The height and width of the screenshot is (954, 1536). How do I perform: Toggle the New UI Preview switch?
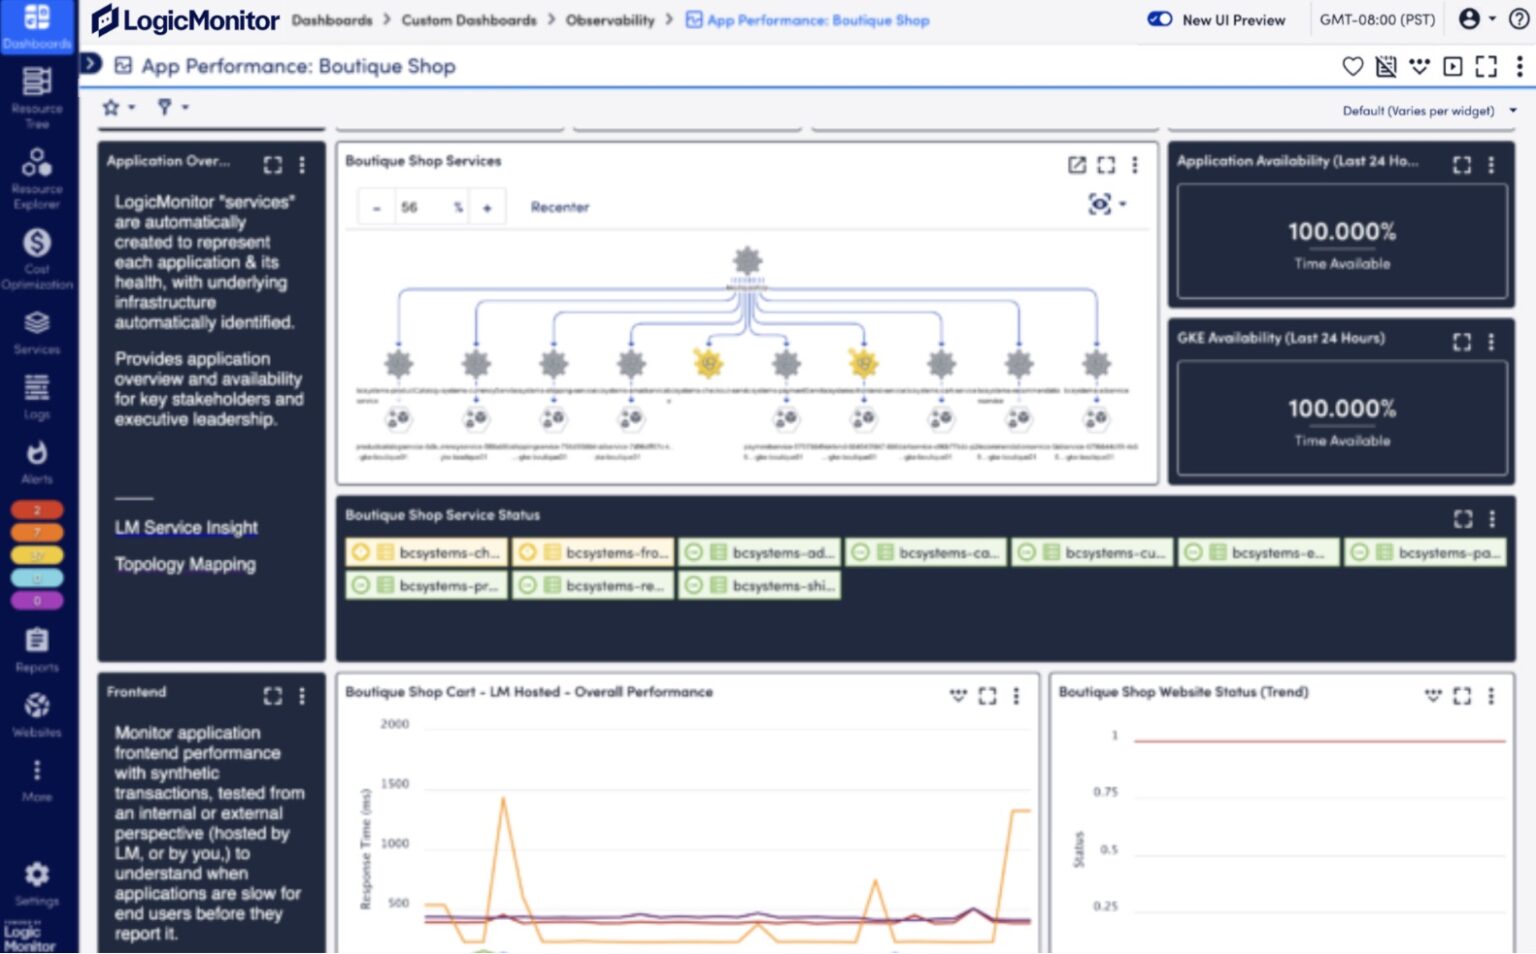pyautogui.click(x=1160, y=19)
